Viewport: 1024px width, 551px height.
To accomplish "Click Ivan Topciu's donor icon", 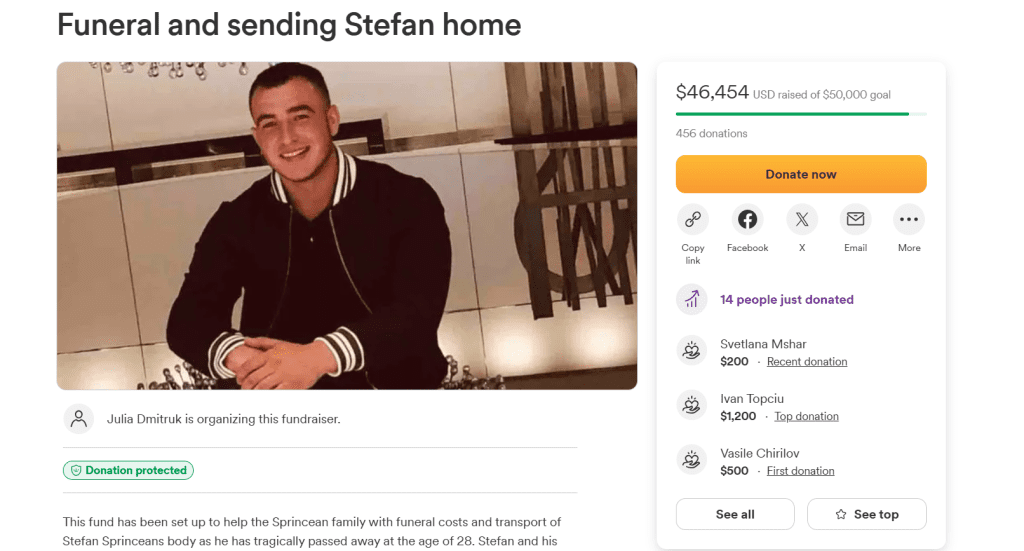I will [691, 406].
